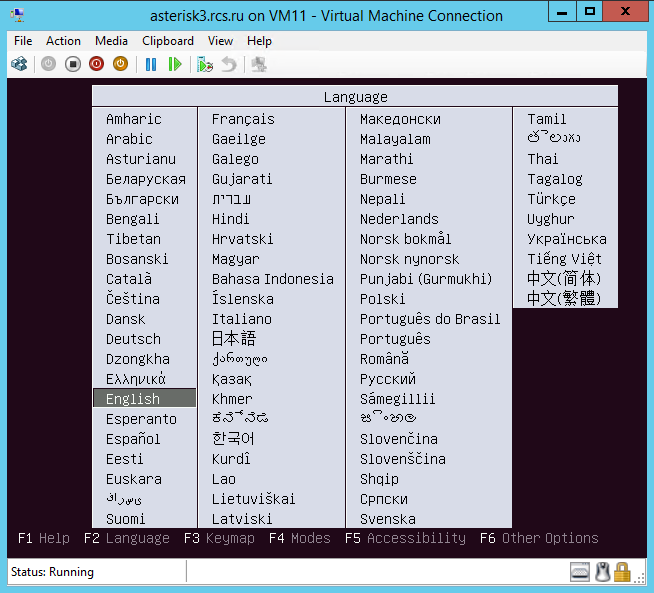The image size is (654, 593).
Task: Click F1 Help at the bottom
Action: 44,538
